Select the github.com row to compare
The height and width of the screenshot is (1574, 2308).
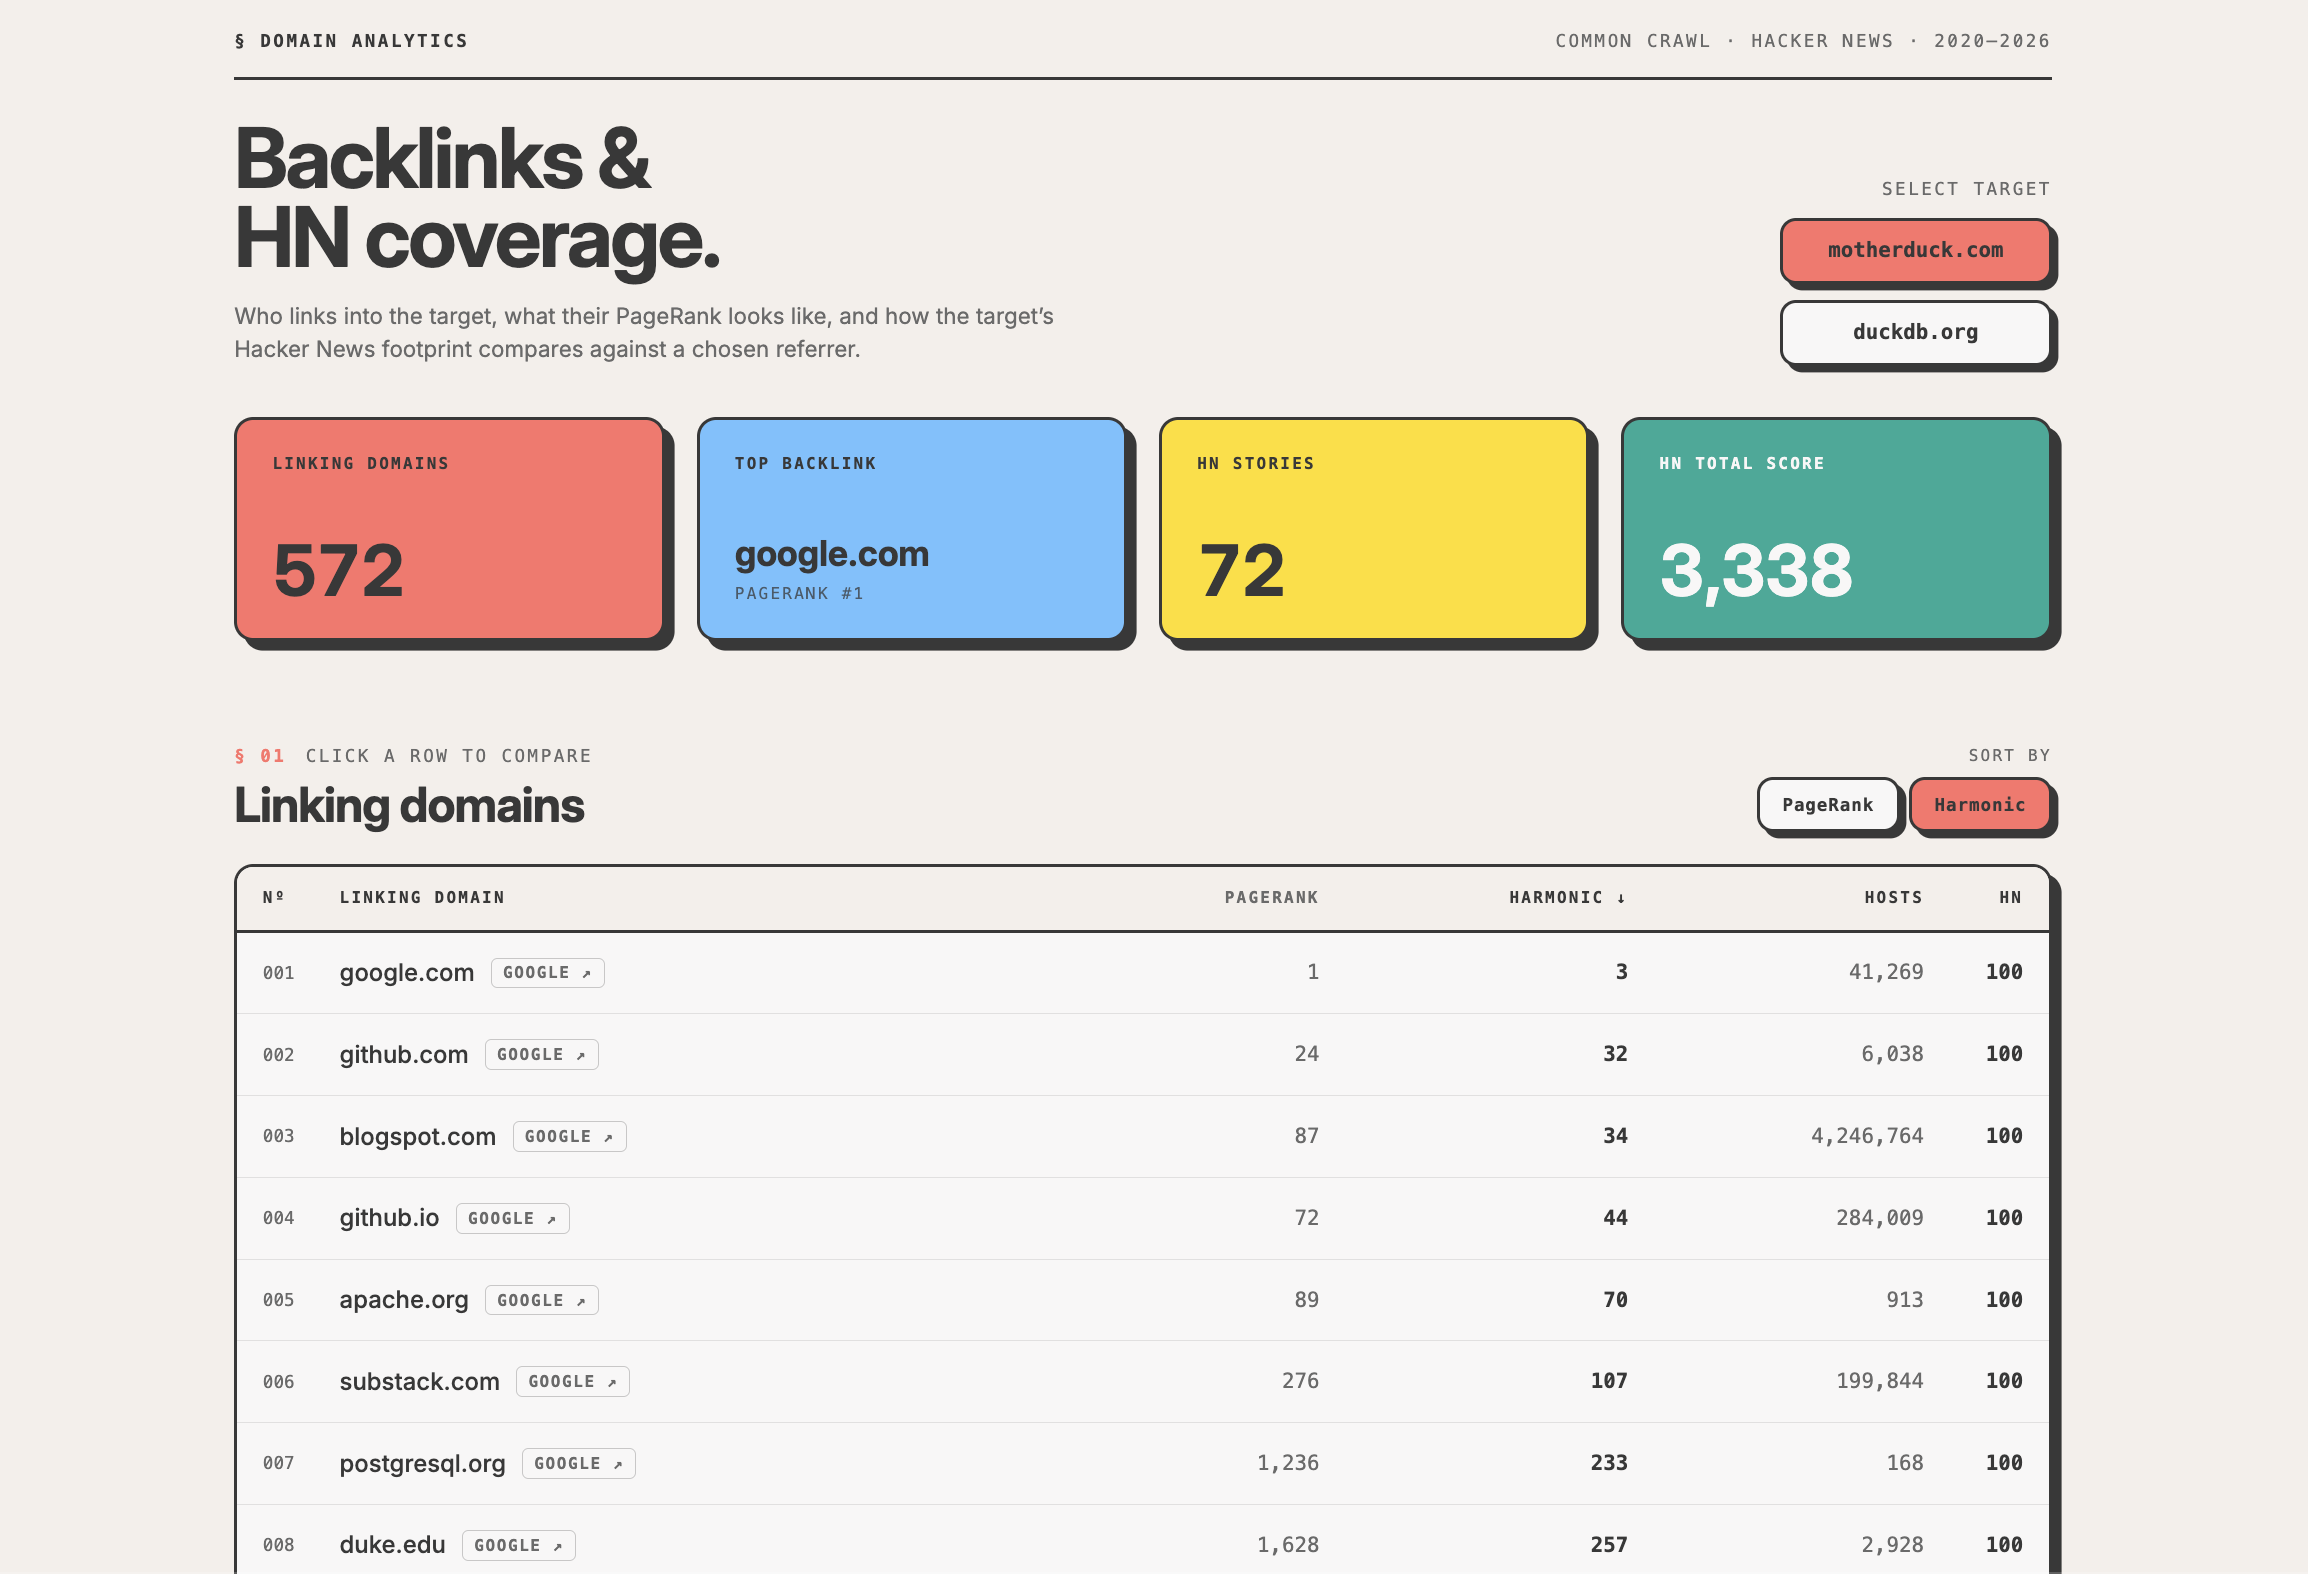click(x=1142, y=1055)
